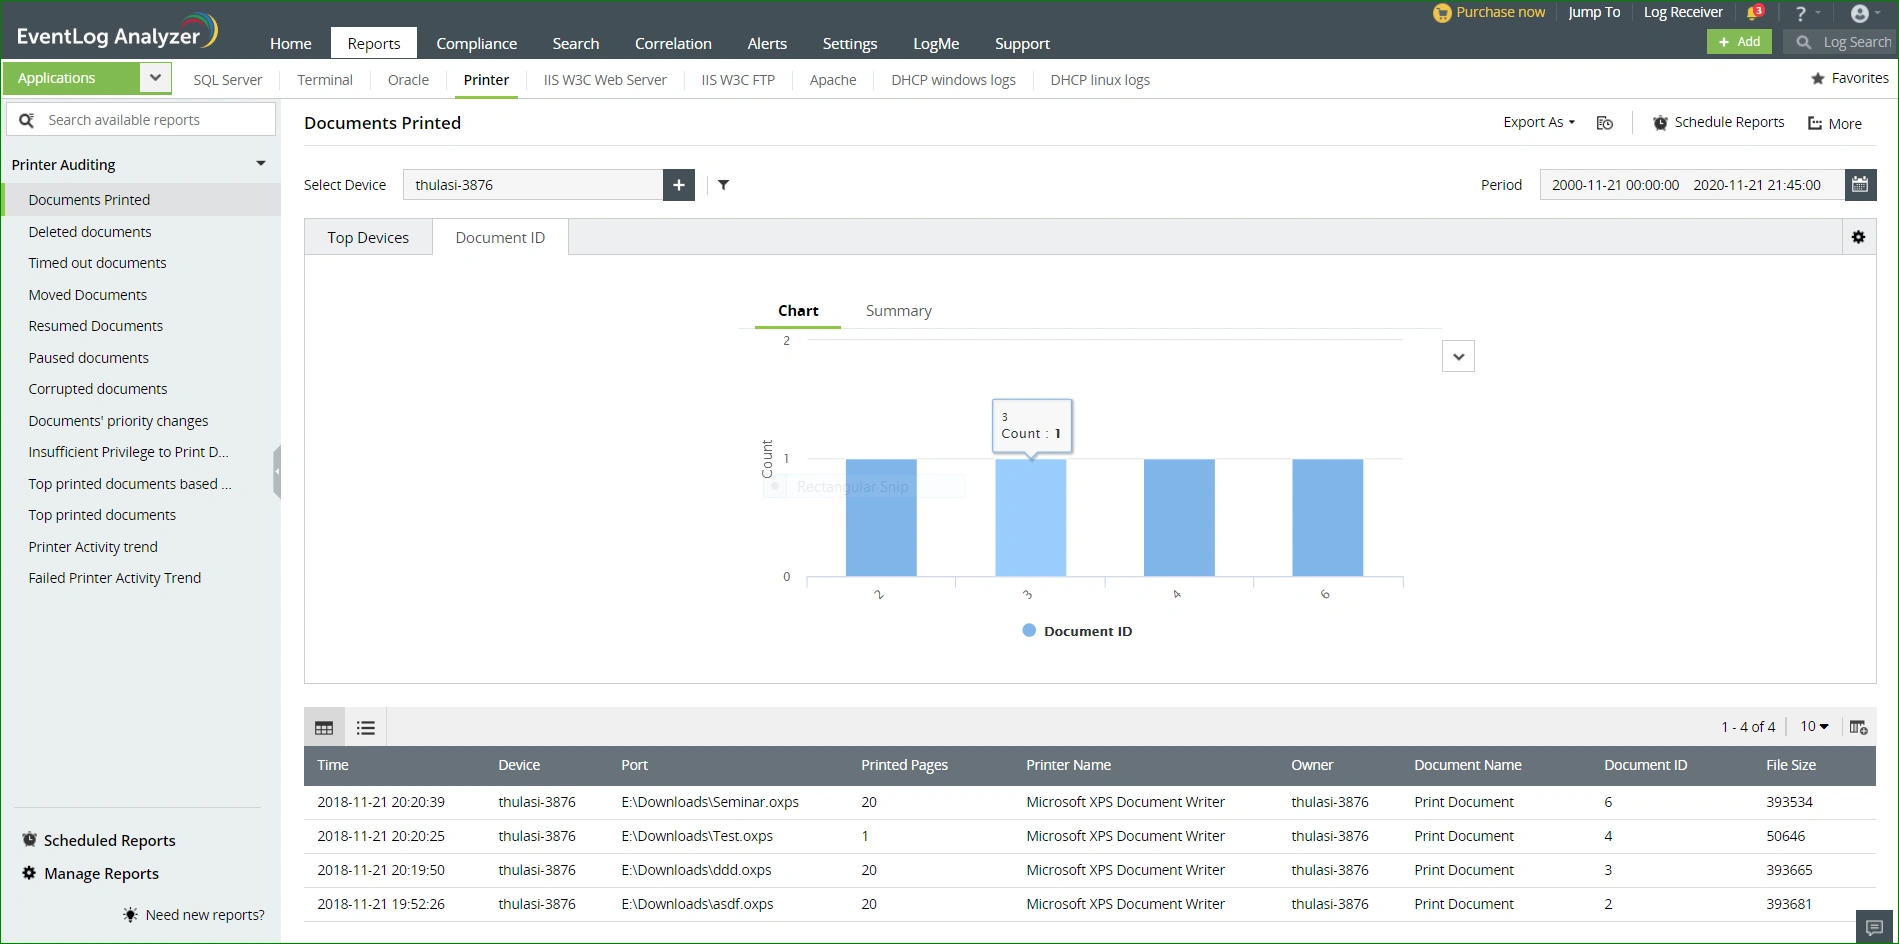The width and height of the screenshot is (1899, 944).
Task: Change rows per page from 10
Action: coord(1814,727)
